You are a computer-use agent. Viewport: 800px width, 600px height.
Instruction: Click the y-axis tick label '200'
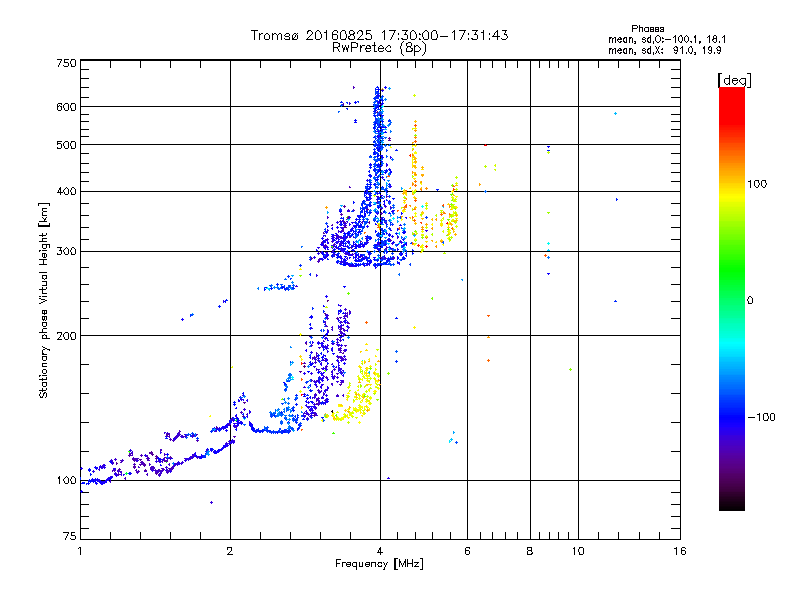(67, 336)
